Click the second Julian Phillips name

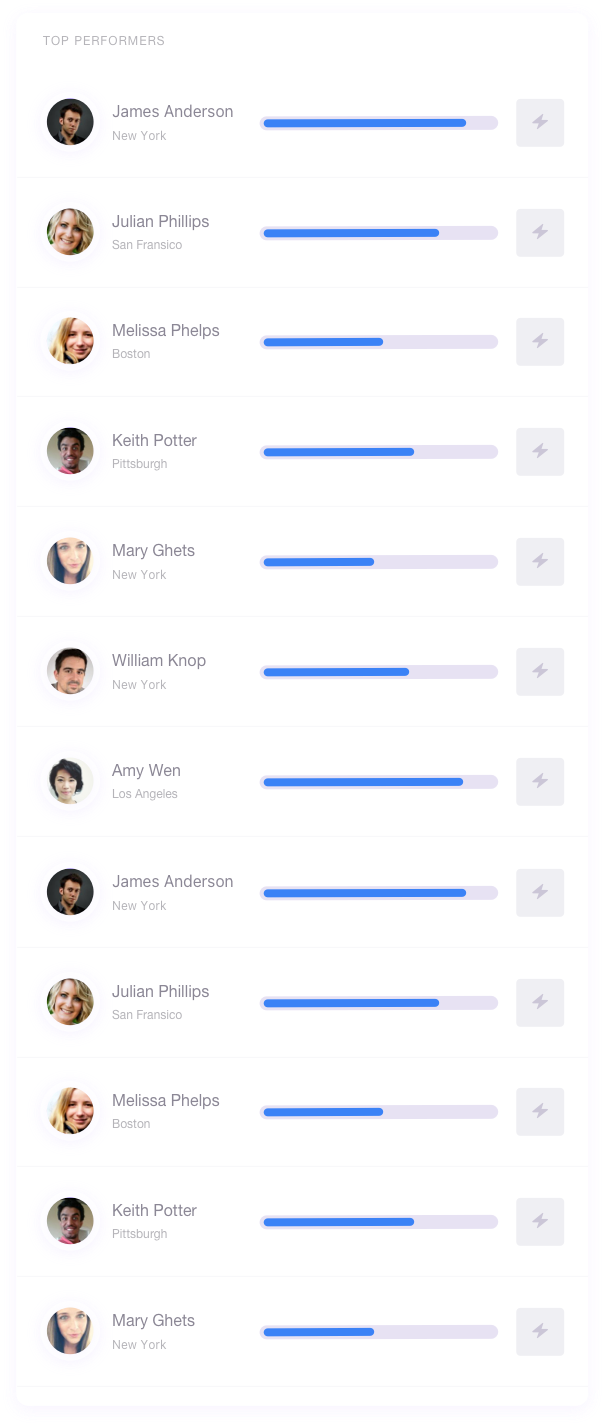click(x=160, y=991)
